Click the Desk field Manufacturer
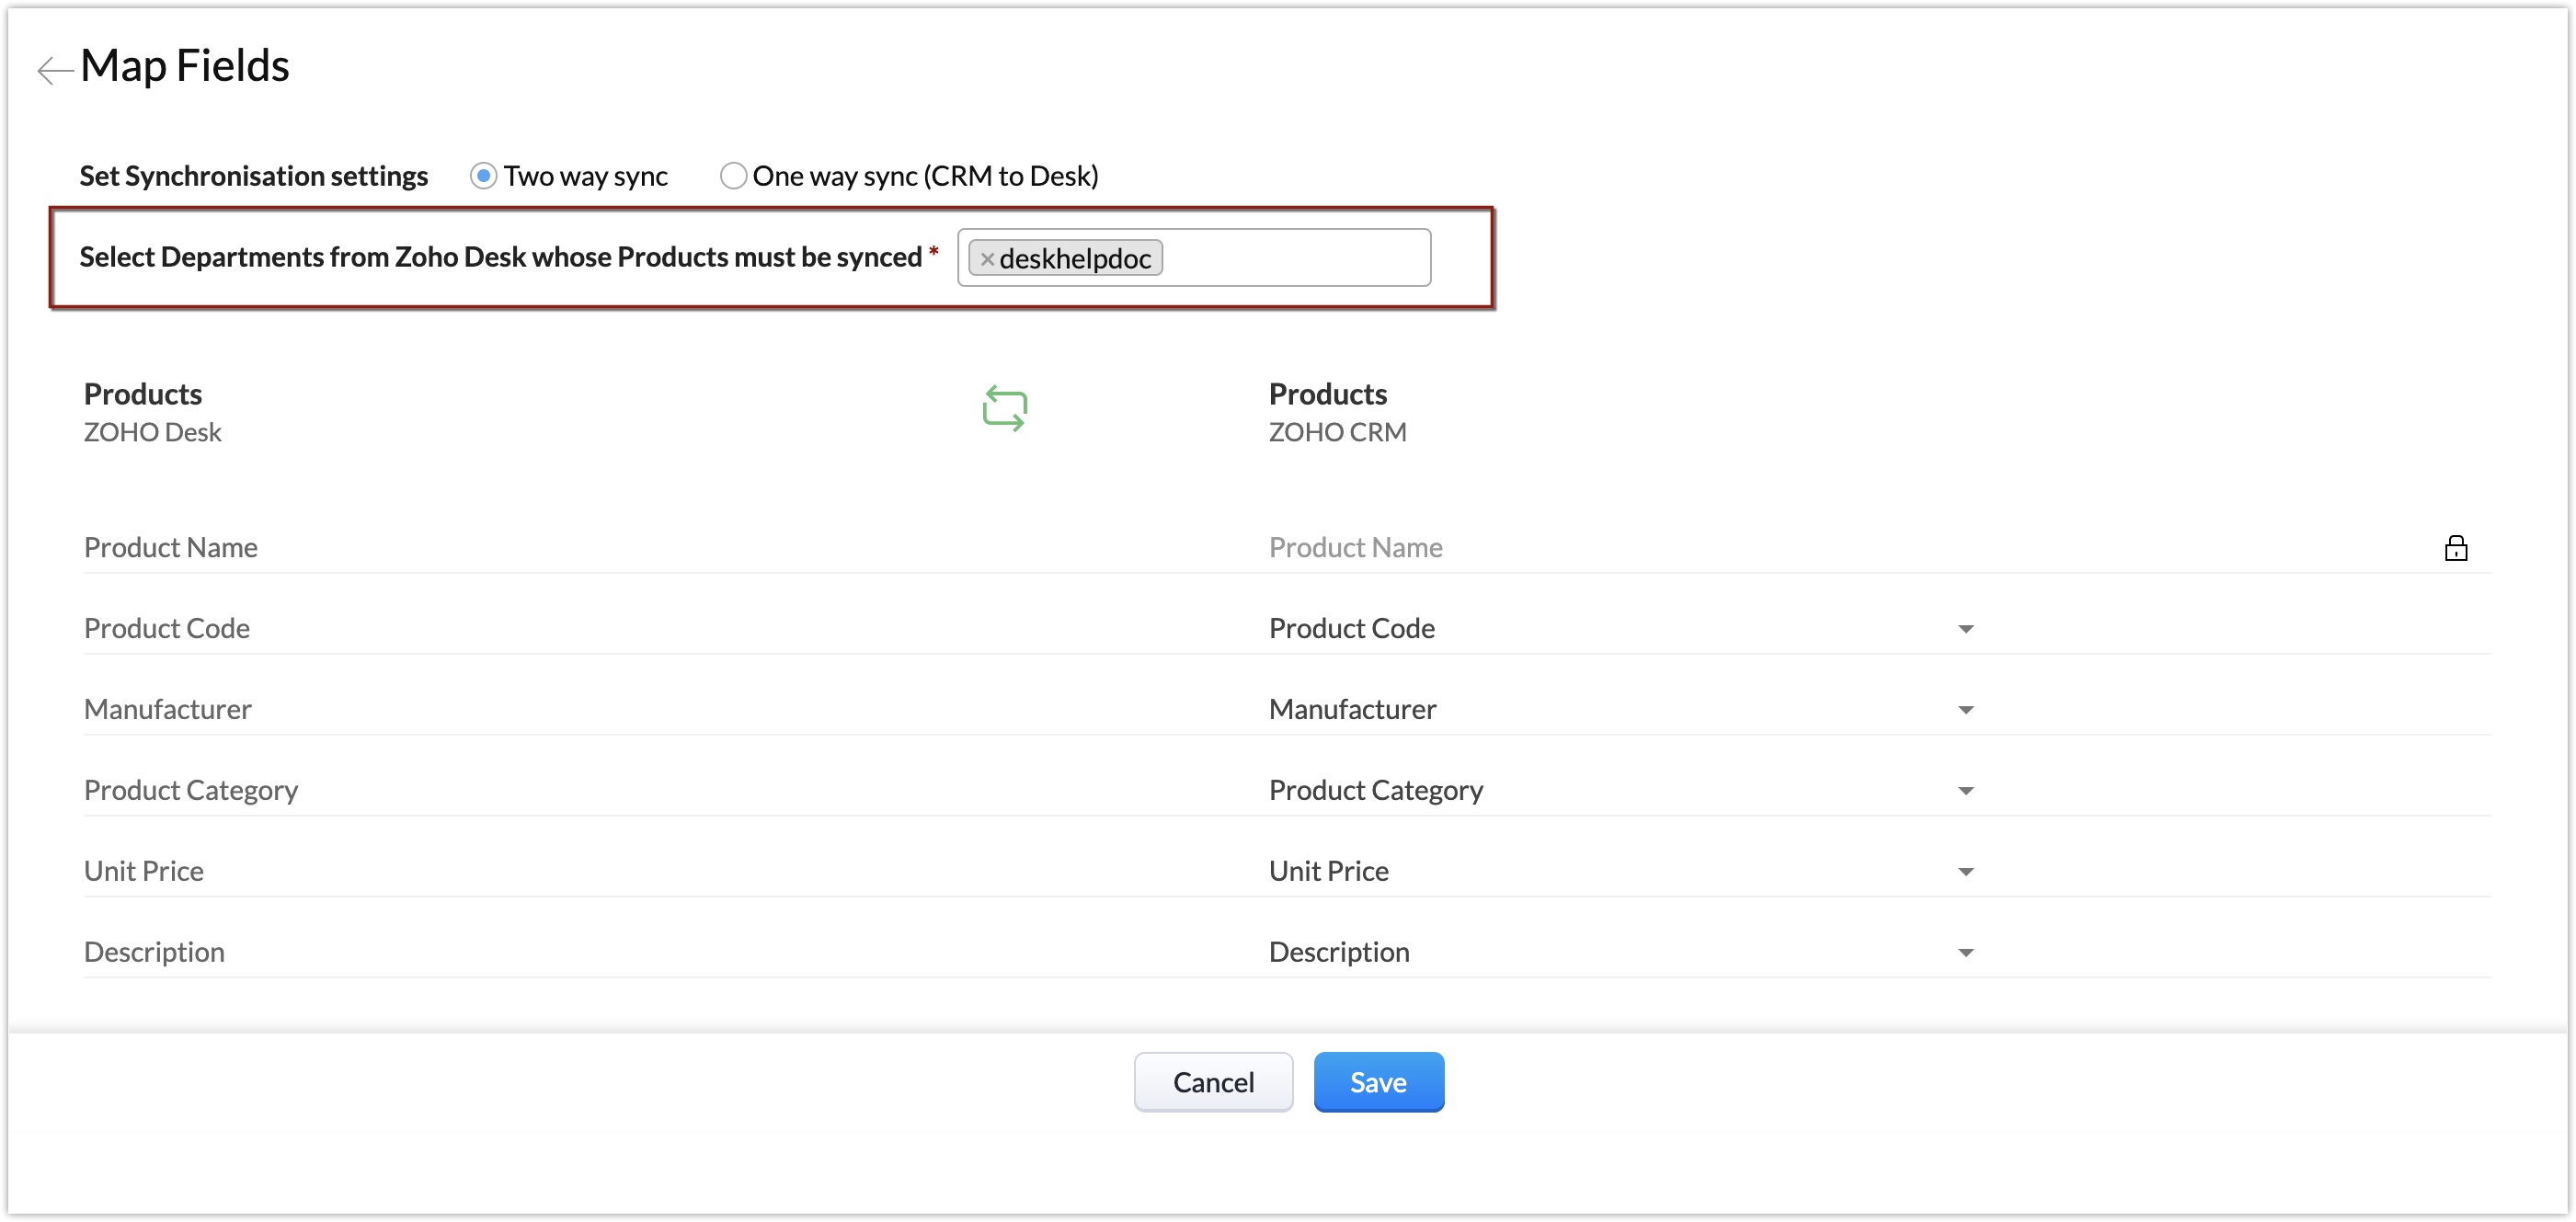This screenshot has height=1222, width=2576. coord(168,710)
